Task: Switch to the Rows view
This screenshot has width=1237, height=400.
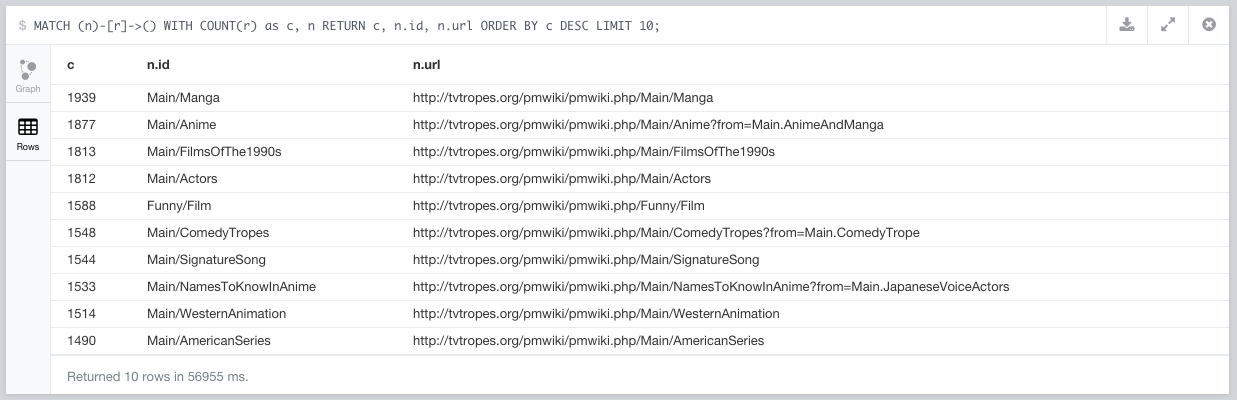Action: [28, 135]
